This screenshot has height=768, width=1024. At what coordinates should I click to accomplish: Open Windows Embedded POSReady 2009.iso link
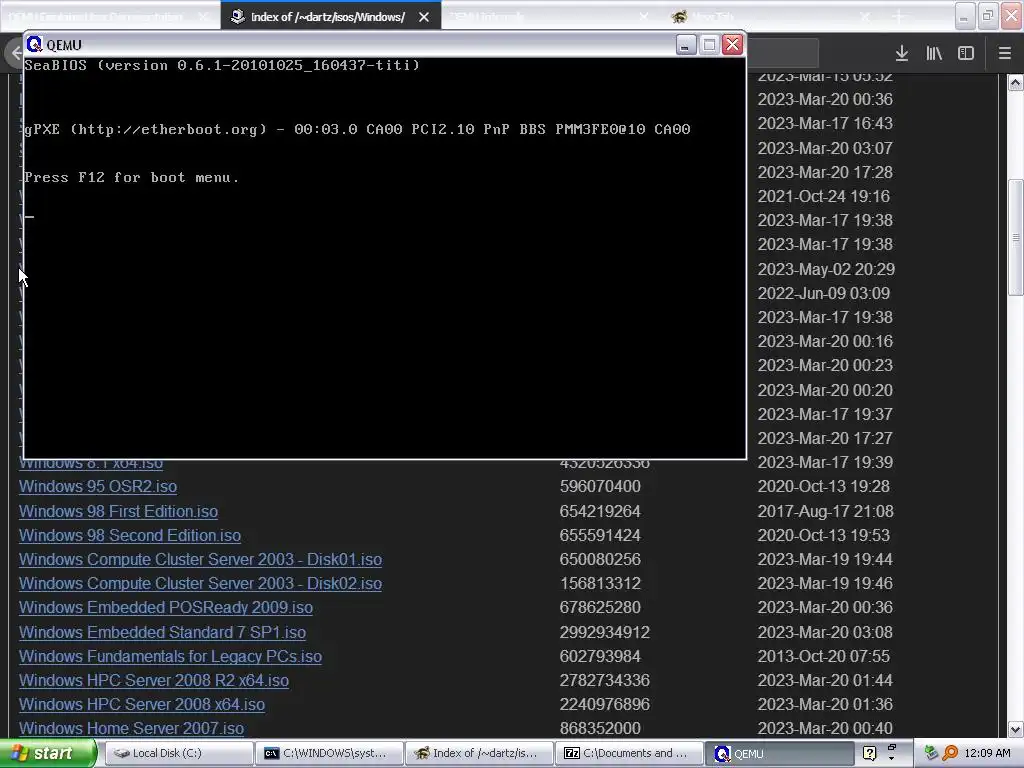[166, 607]
